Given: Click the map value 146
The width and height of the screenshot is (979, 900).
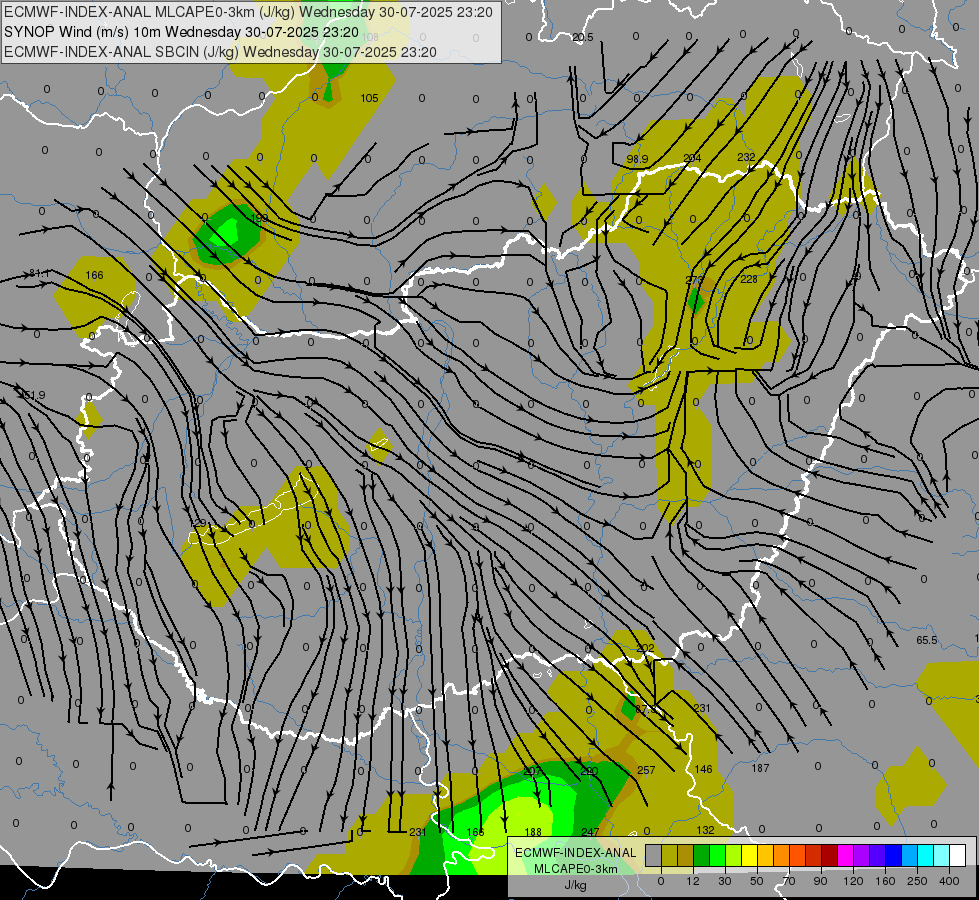Looking at the screenshot, I should pos(704,769).
